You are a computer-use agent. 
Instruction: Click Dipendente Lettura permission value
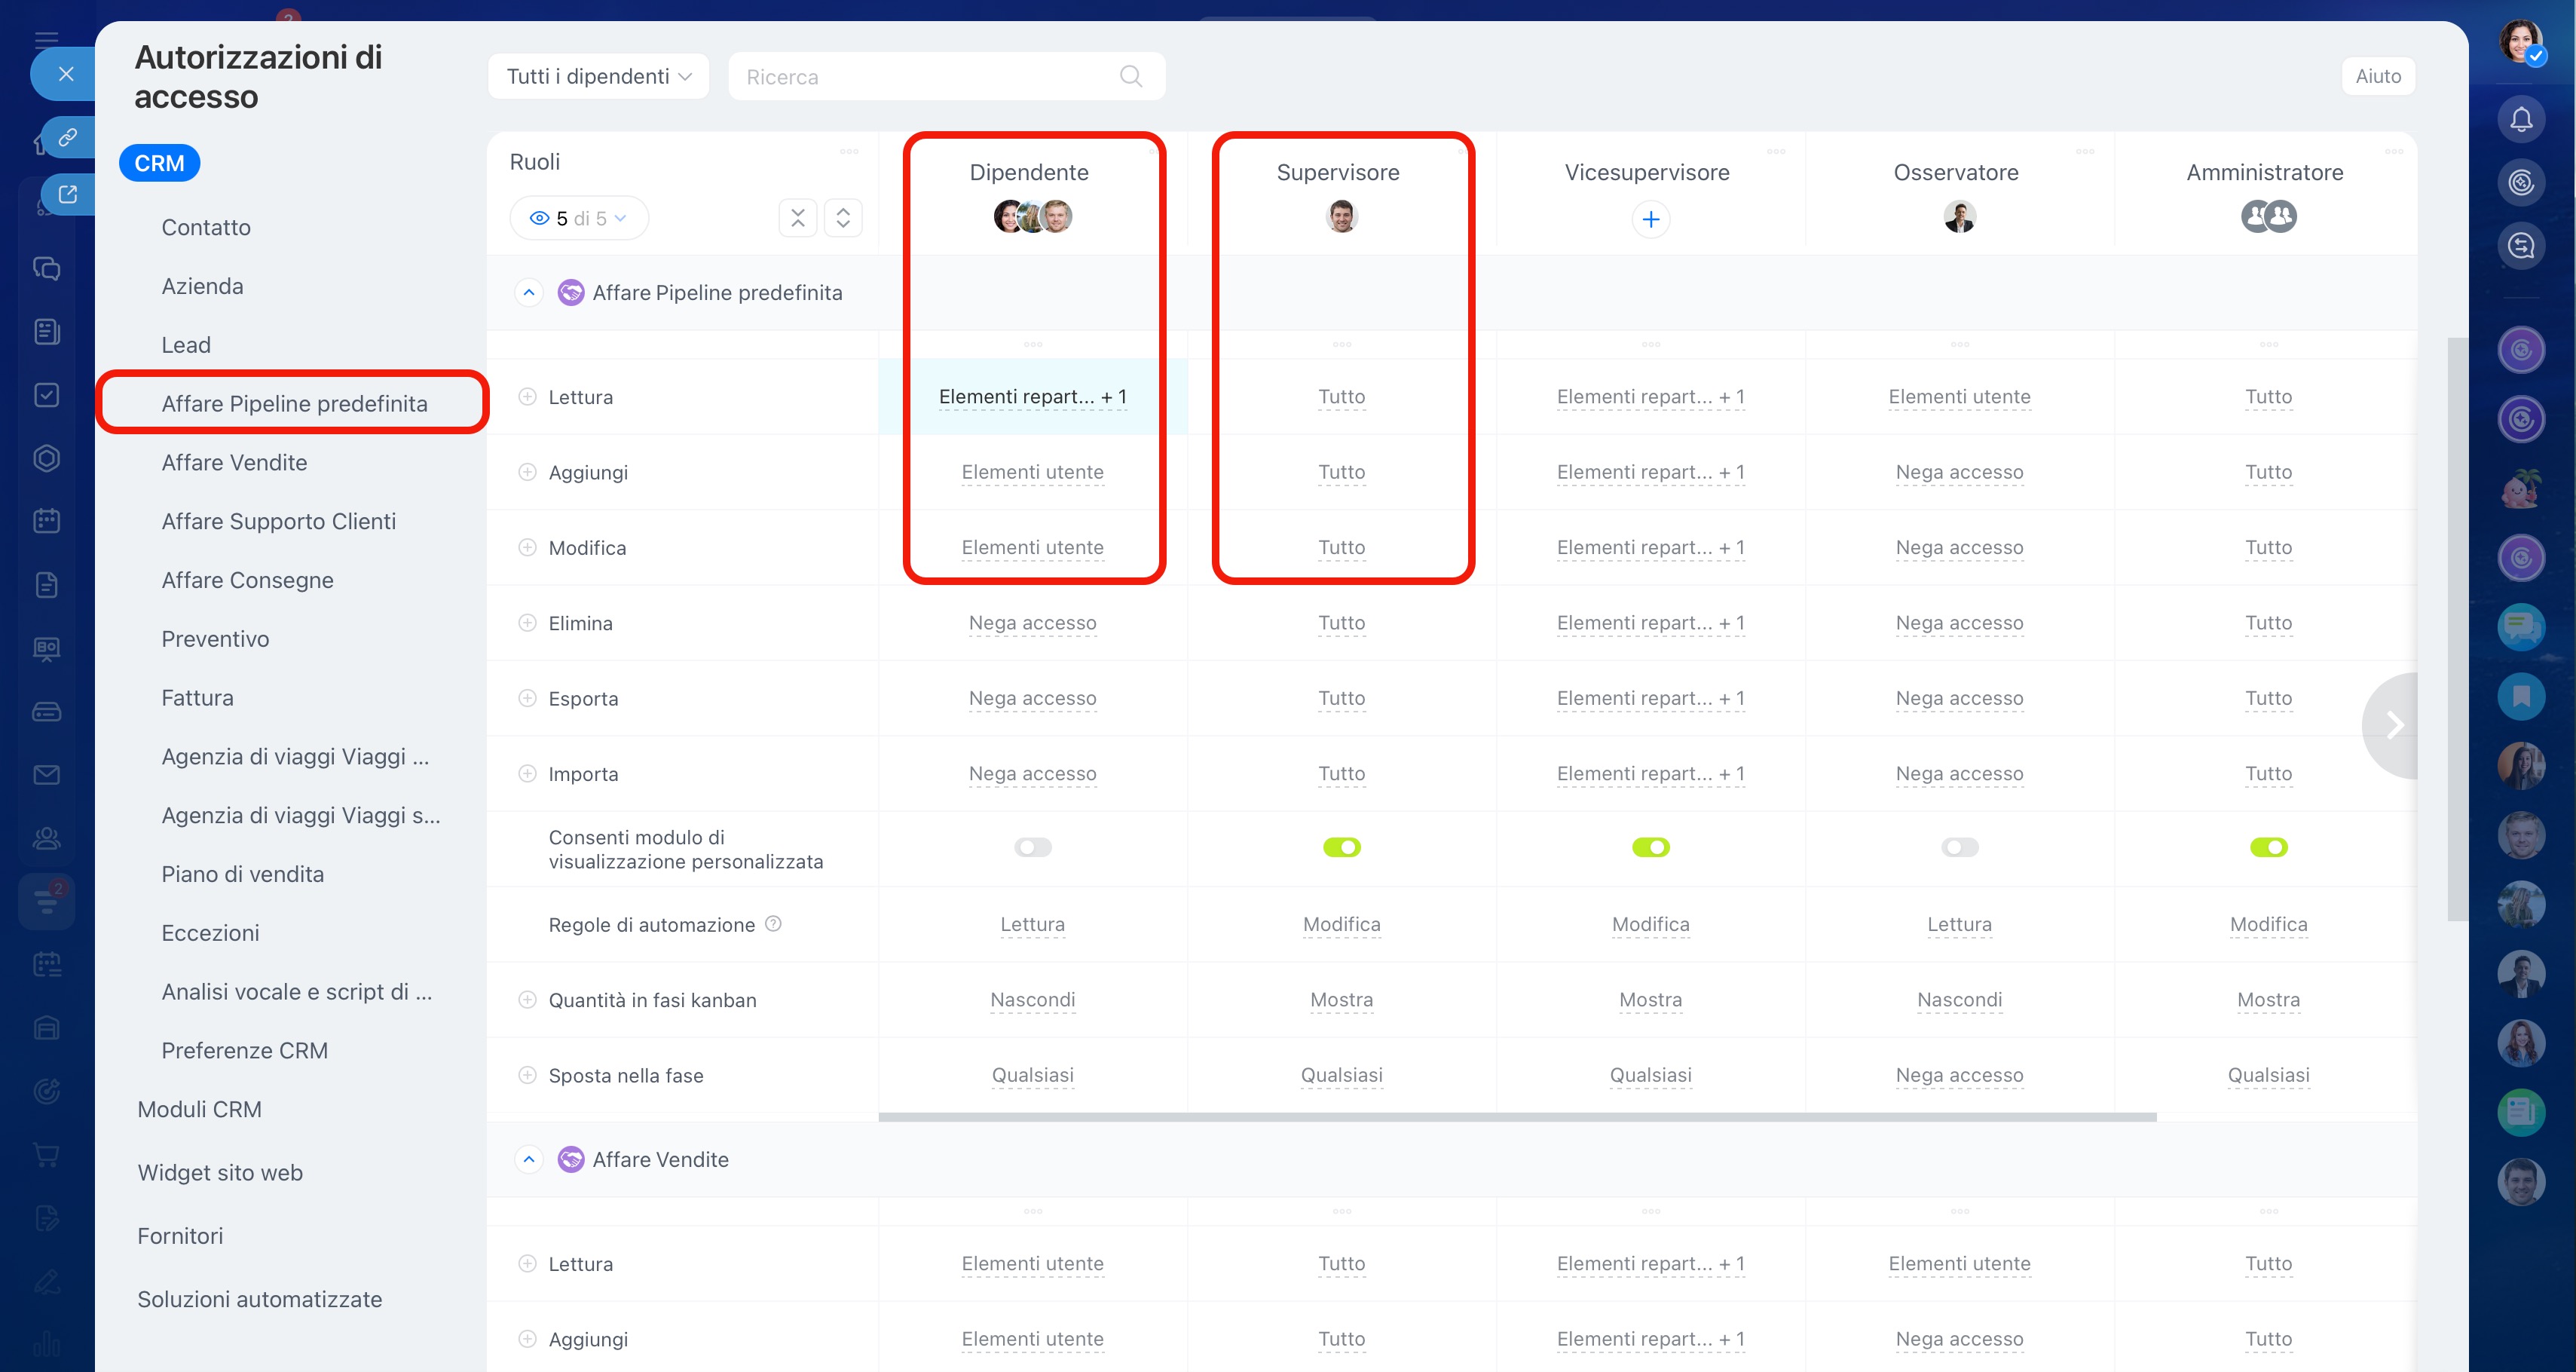click(x=1032, y=397)
